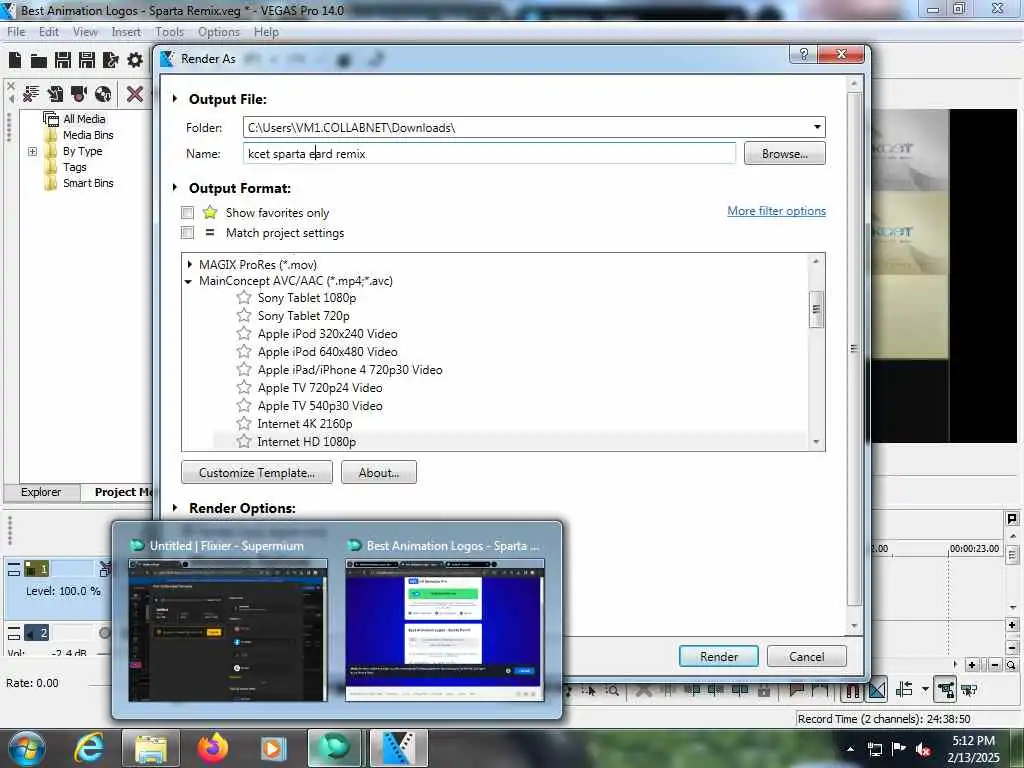The image size is (1024, 768).
Task: Click the Render button
Action: [x=718, y=656]
